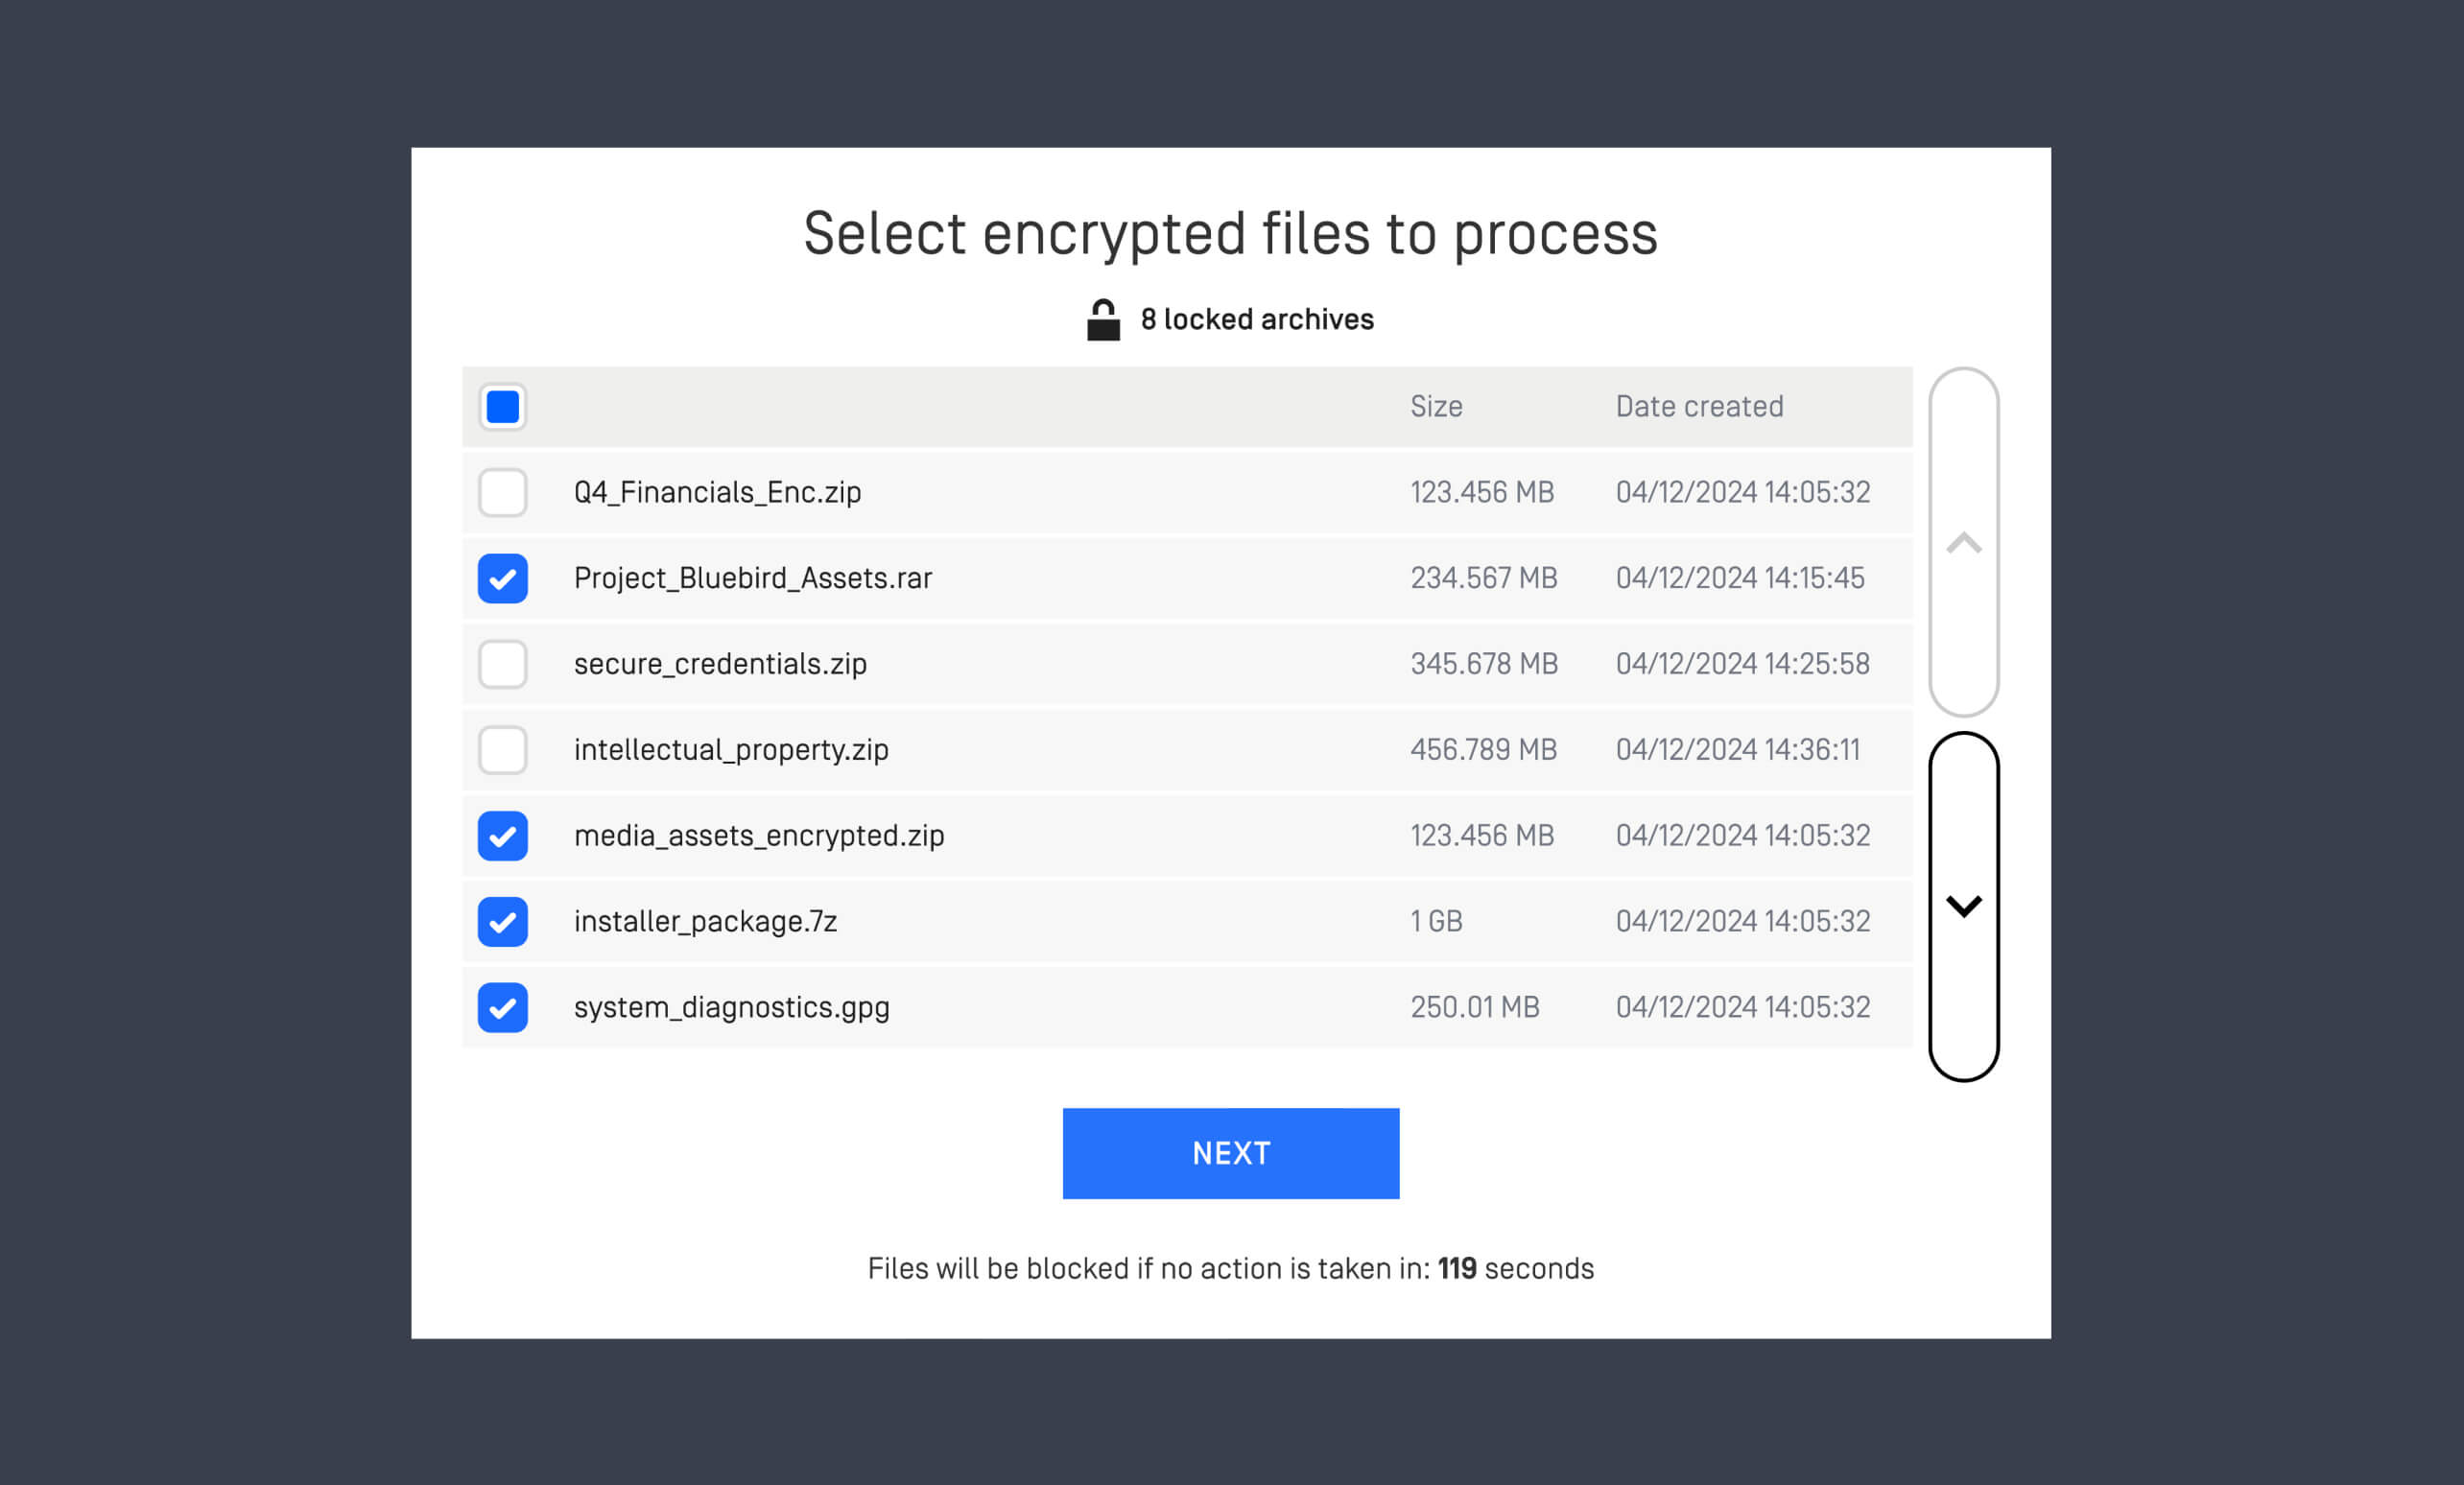
Task: Click the system_diagnostics.gpg file name
Action: [731, 1007]
